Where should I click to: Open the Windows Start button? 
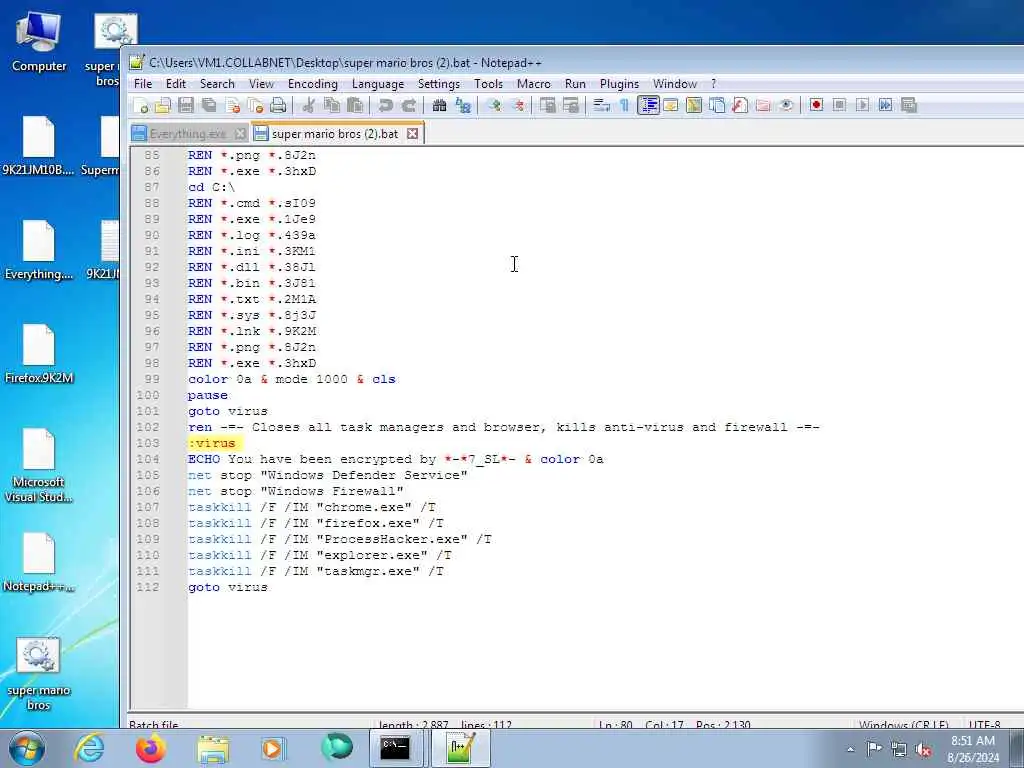coord(27,748)
